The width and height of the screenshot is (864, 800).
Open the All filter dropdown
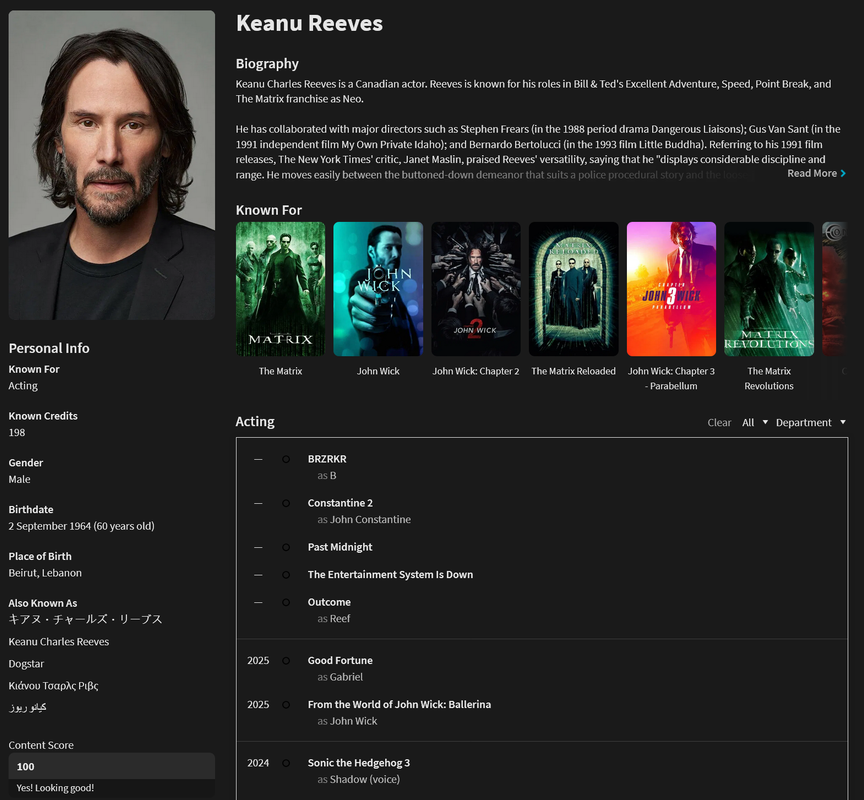pyautogui.click(x=754, y=423)
